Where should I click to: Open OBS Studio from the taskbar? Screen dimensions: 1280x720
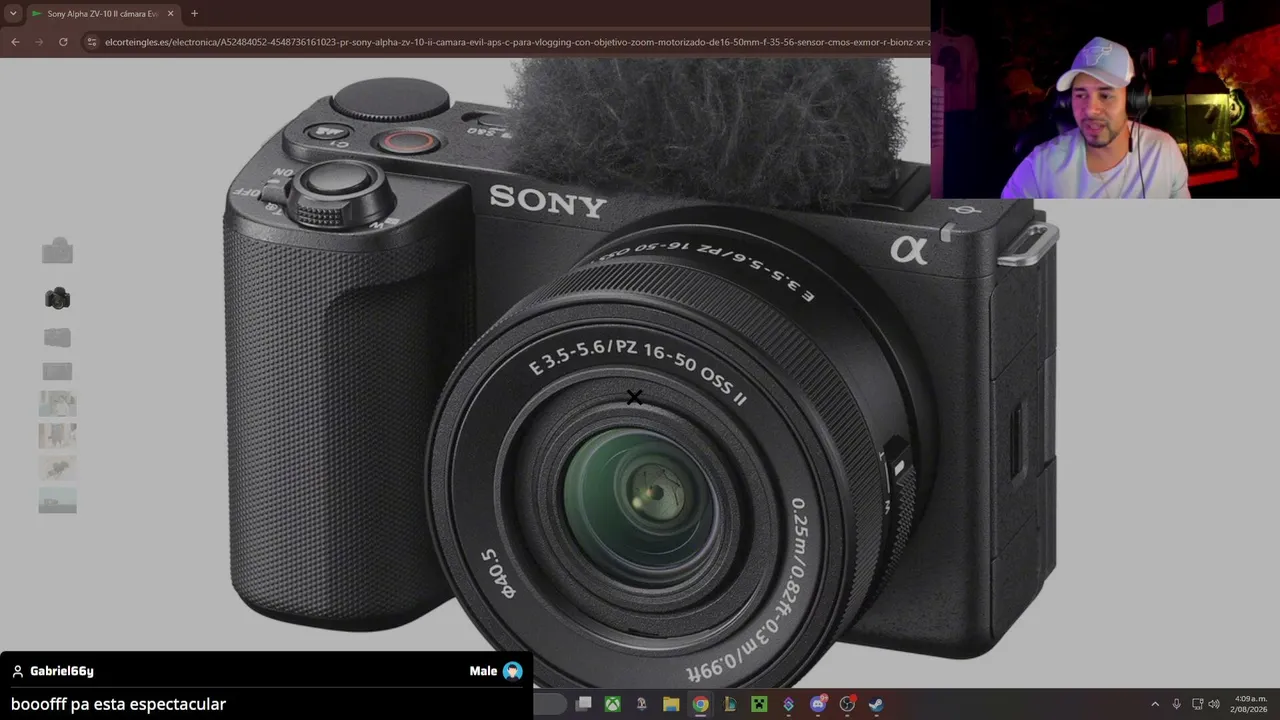click(x=847, y=704)
